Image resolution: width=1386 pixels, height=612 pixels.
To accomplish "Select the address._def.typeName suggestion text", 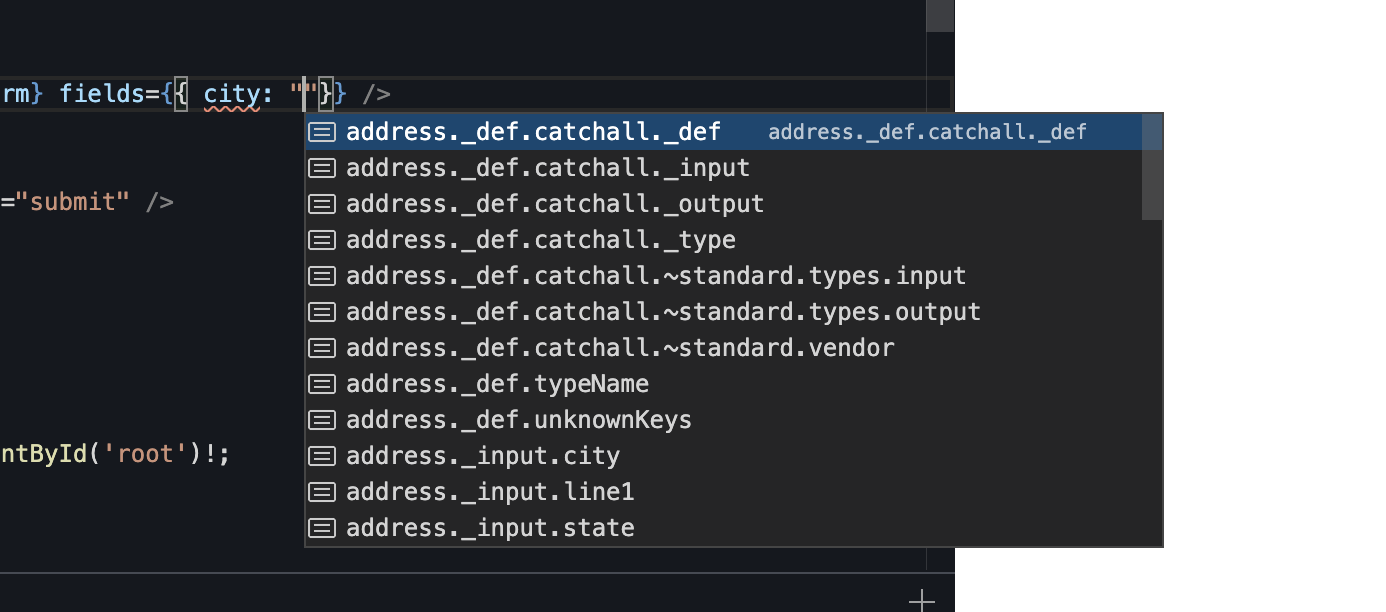I will [497, 384].
